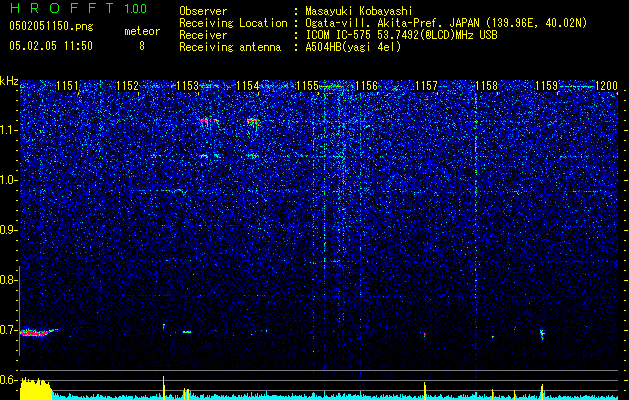This screenshot has width=629, height=400.
Task: Click the 1151 time marker
Action: point(67,86)
